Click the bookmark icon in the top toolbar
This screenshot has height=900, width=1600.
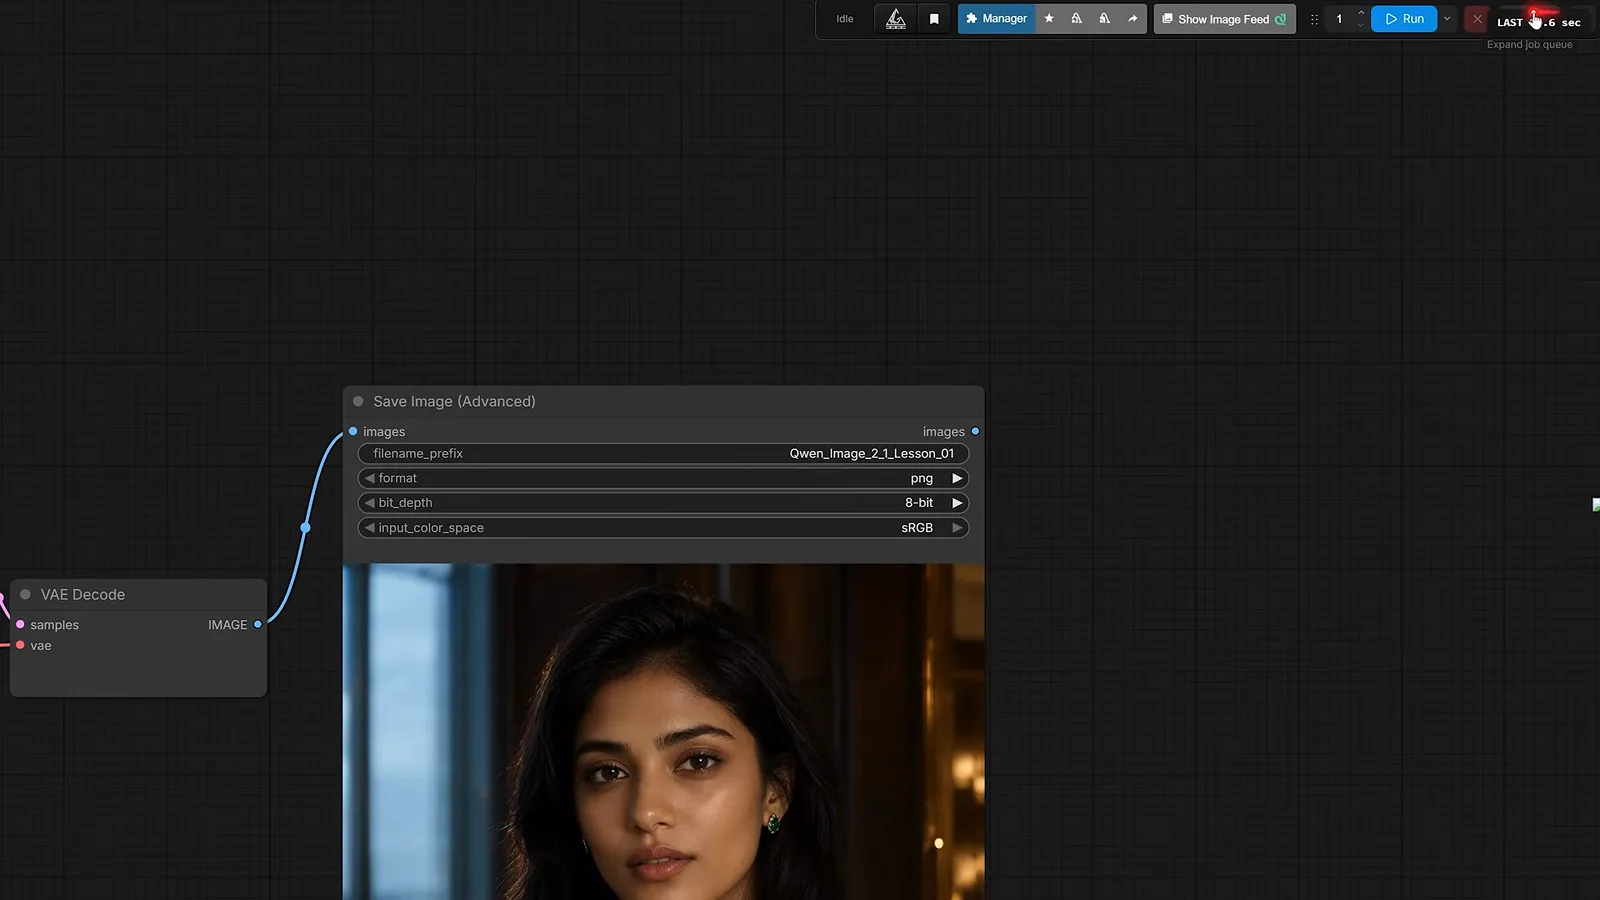(934, 19)
